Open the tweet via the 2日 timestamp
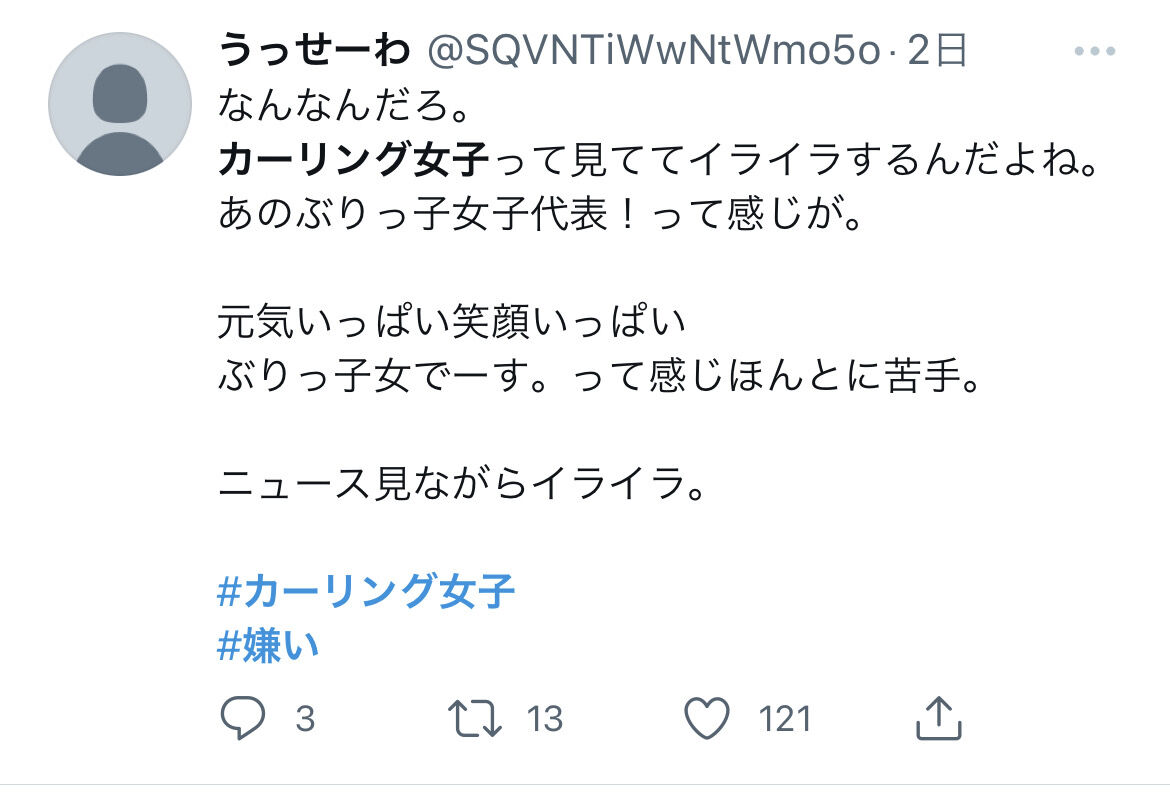Image resolution: width=1170 pixels, height=795 pixels. (x=937, y=52)
